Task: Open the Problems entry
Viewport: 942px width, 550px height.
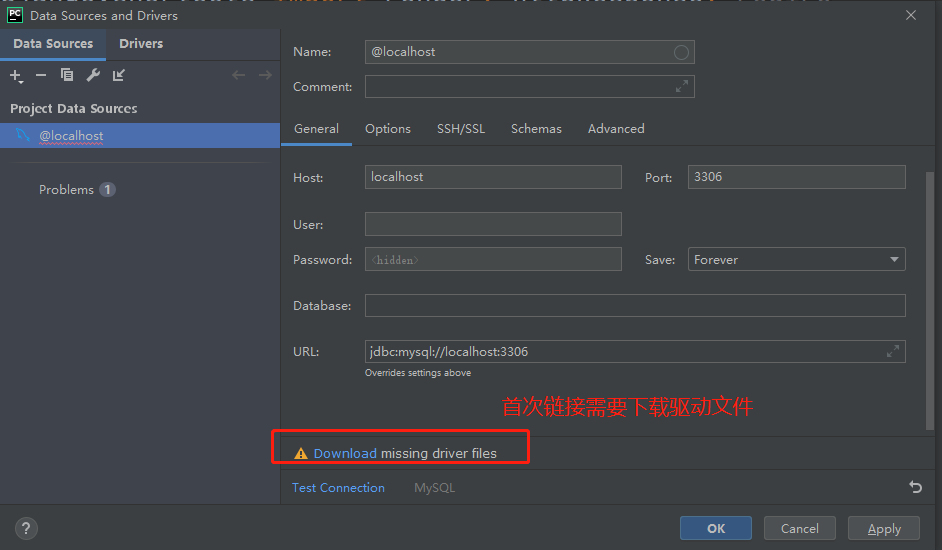Action: point(66,190)
